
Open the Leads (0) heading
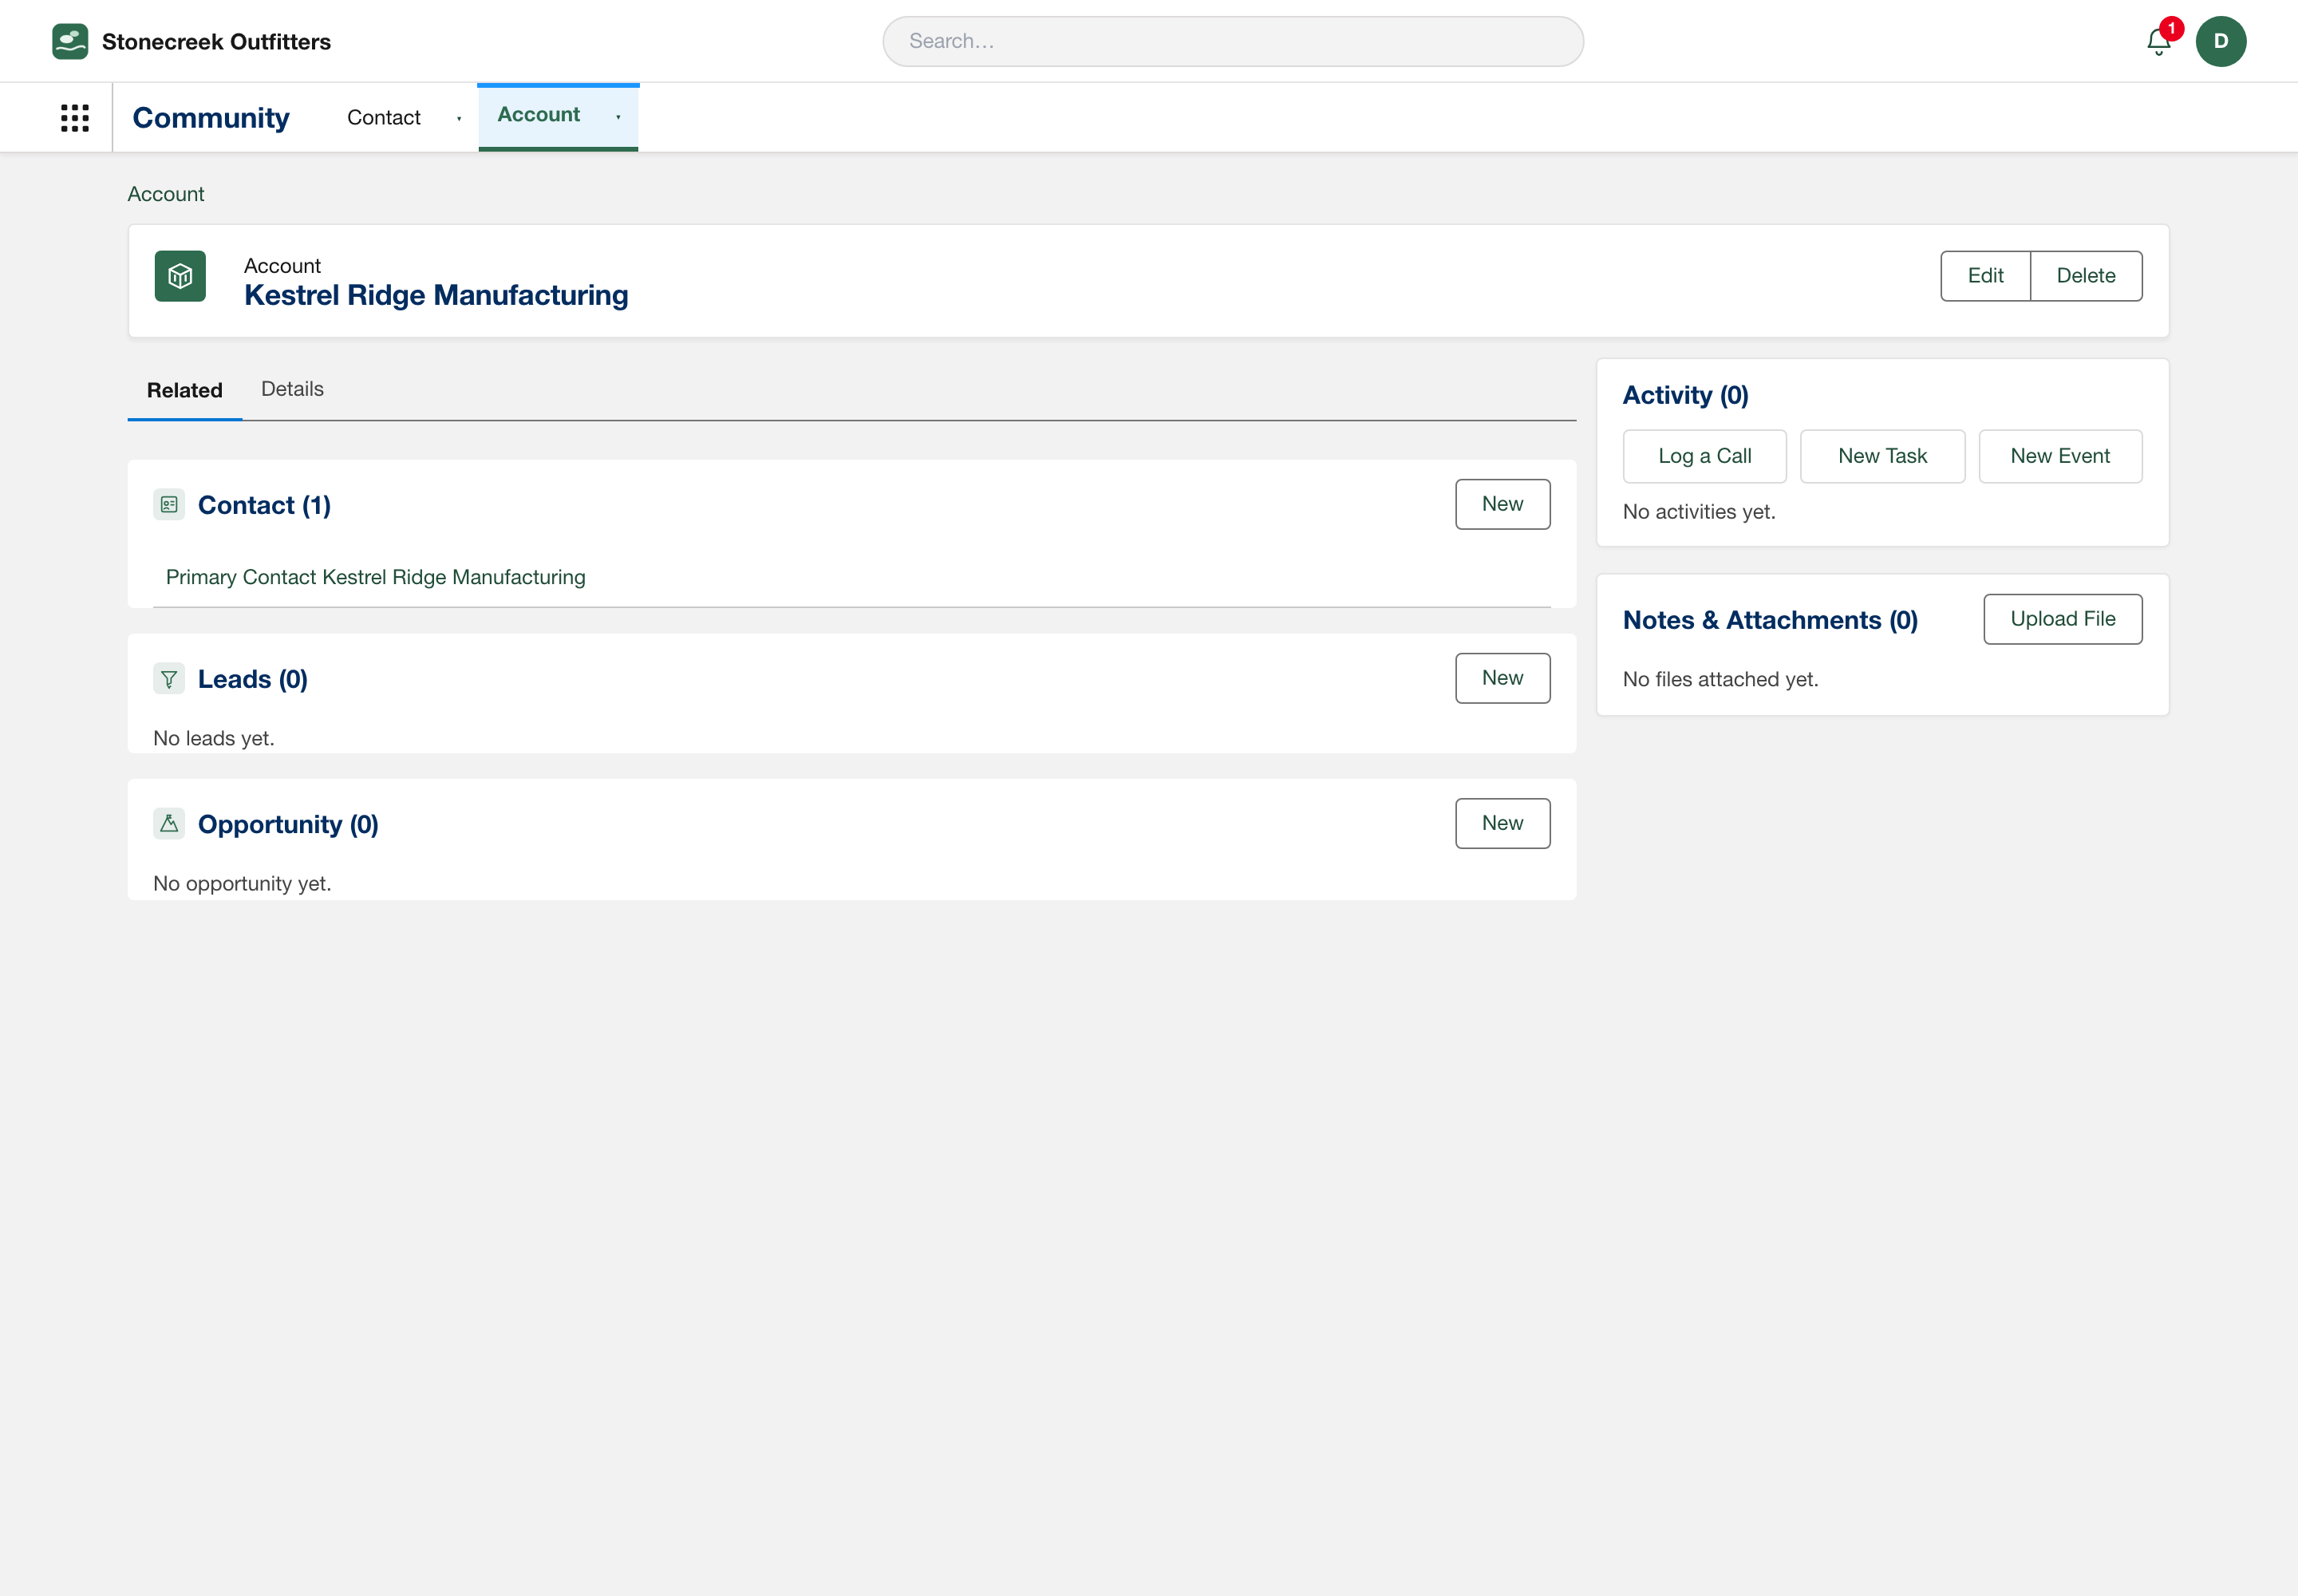click(x=253, y=679)
